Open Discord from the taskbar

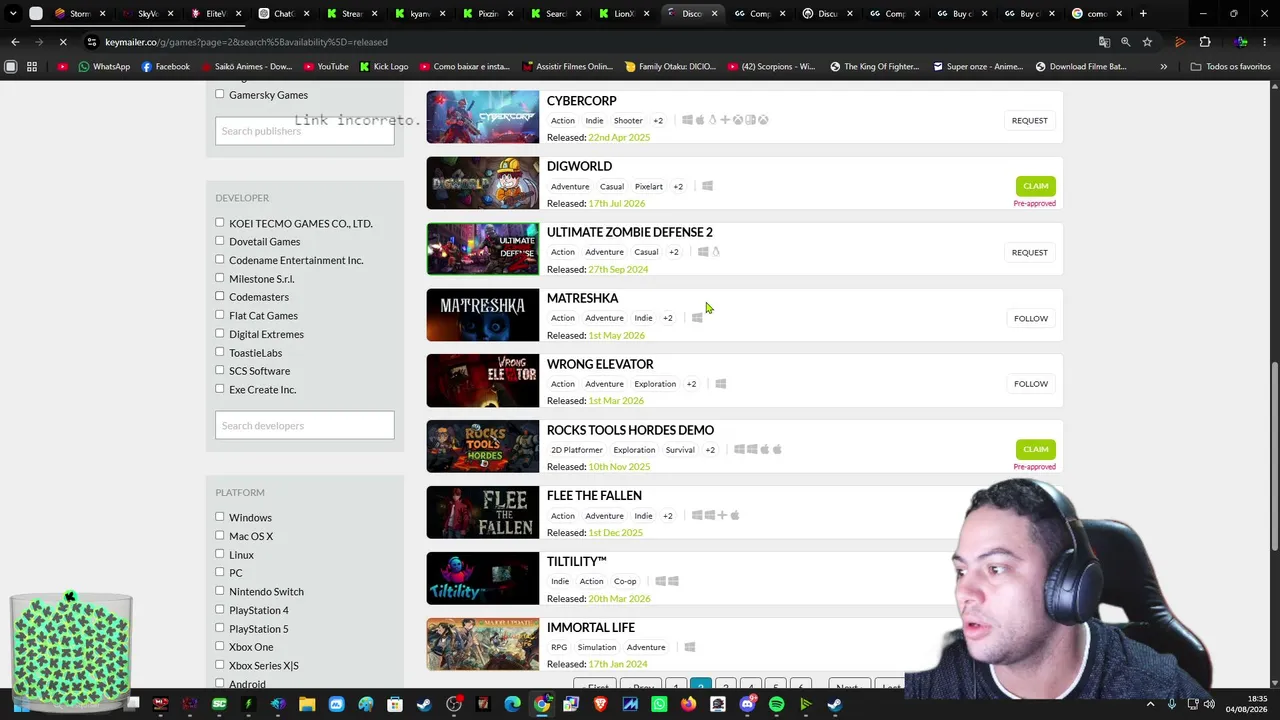tap(748, 704)
